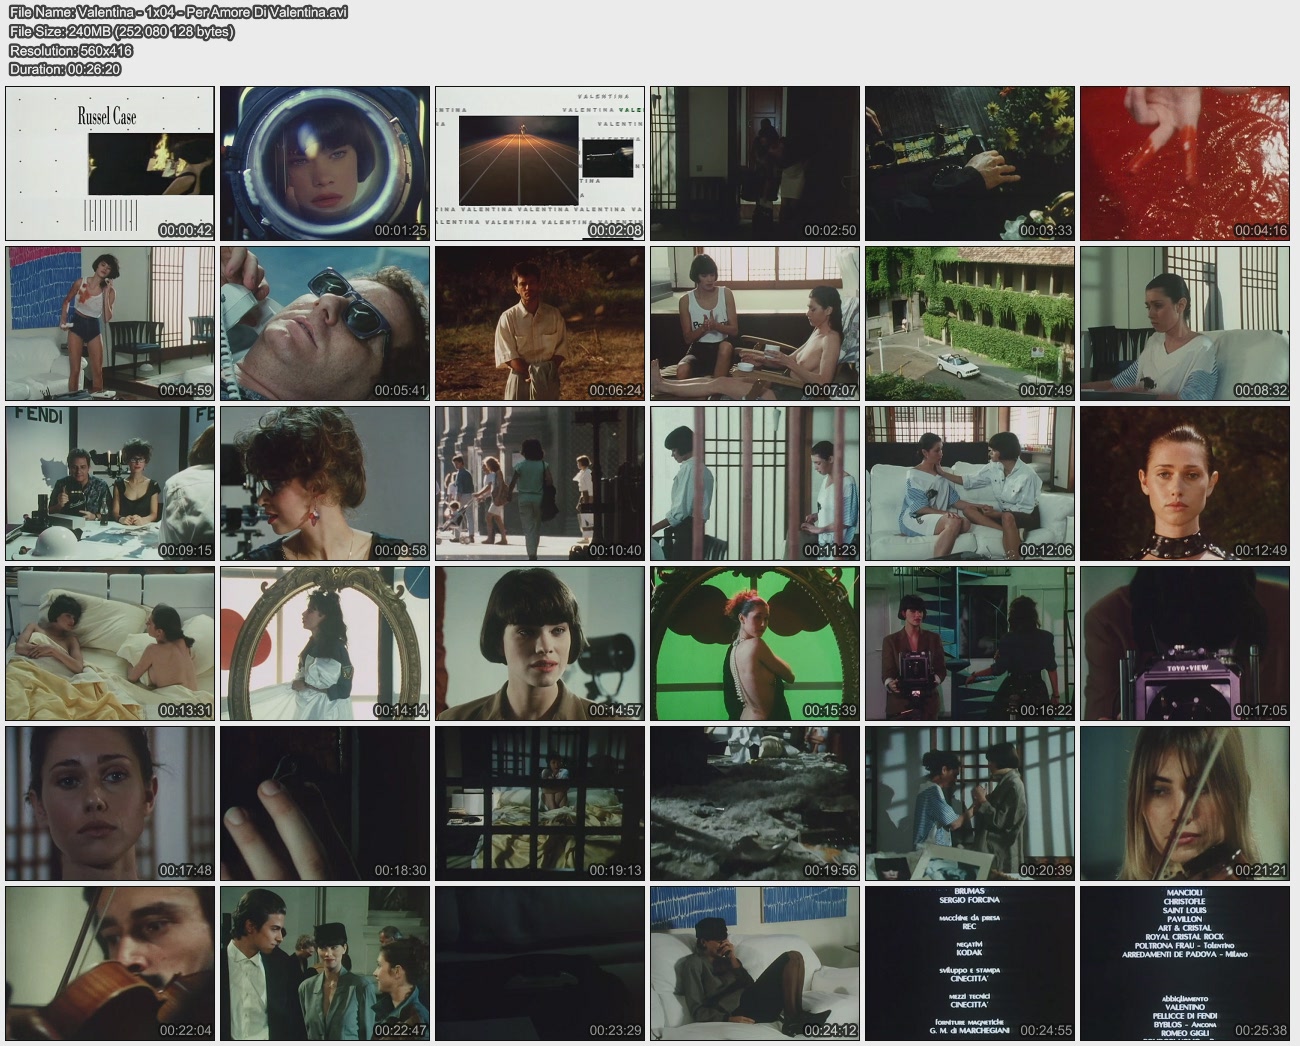Select the bob haircut close-up at 00:14:57
Screen dimensions: 1300x1046
(540, 643)
